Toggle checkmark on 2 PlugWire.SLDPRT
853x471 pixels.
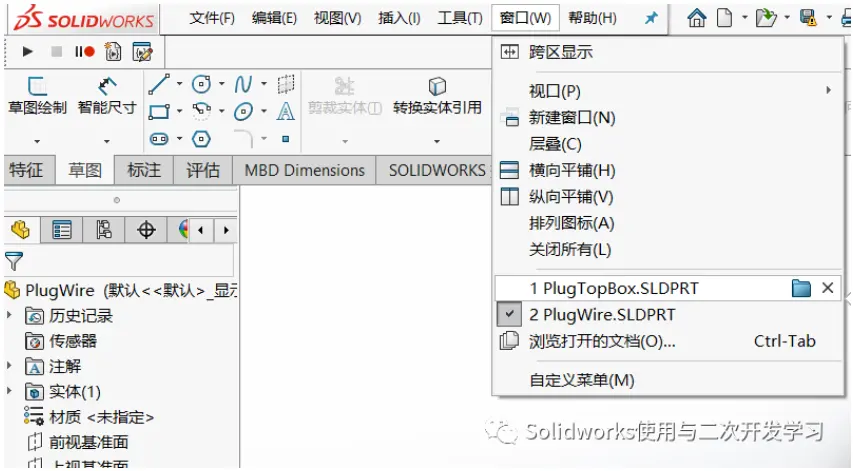coord(509,314)
